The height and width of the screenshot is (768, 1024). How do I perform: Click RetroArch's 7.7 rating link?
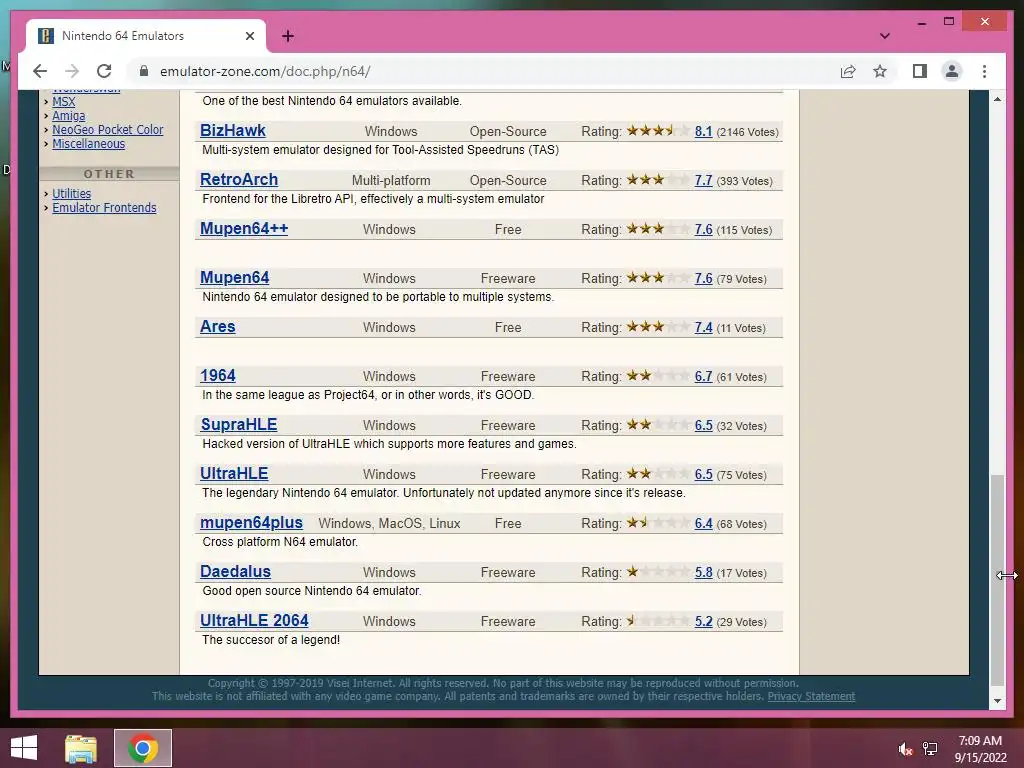pyautogui.click(x=703, y=180)
